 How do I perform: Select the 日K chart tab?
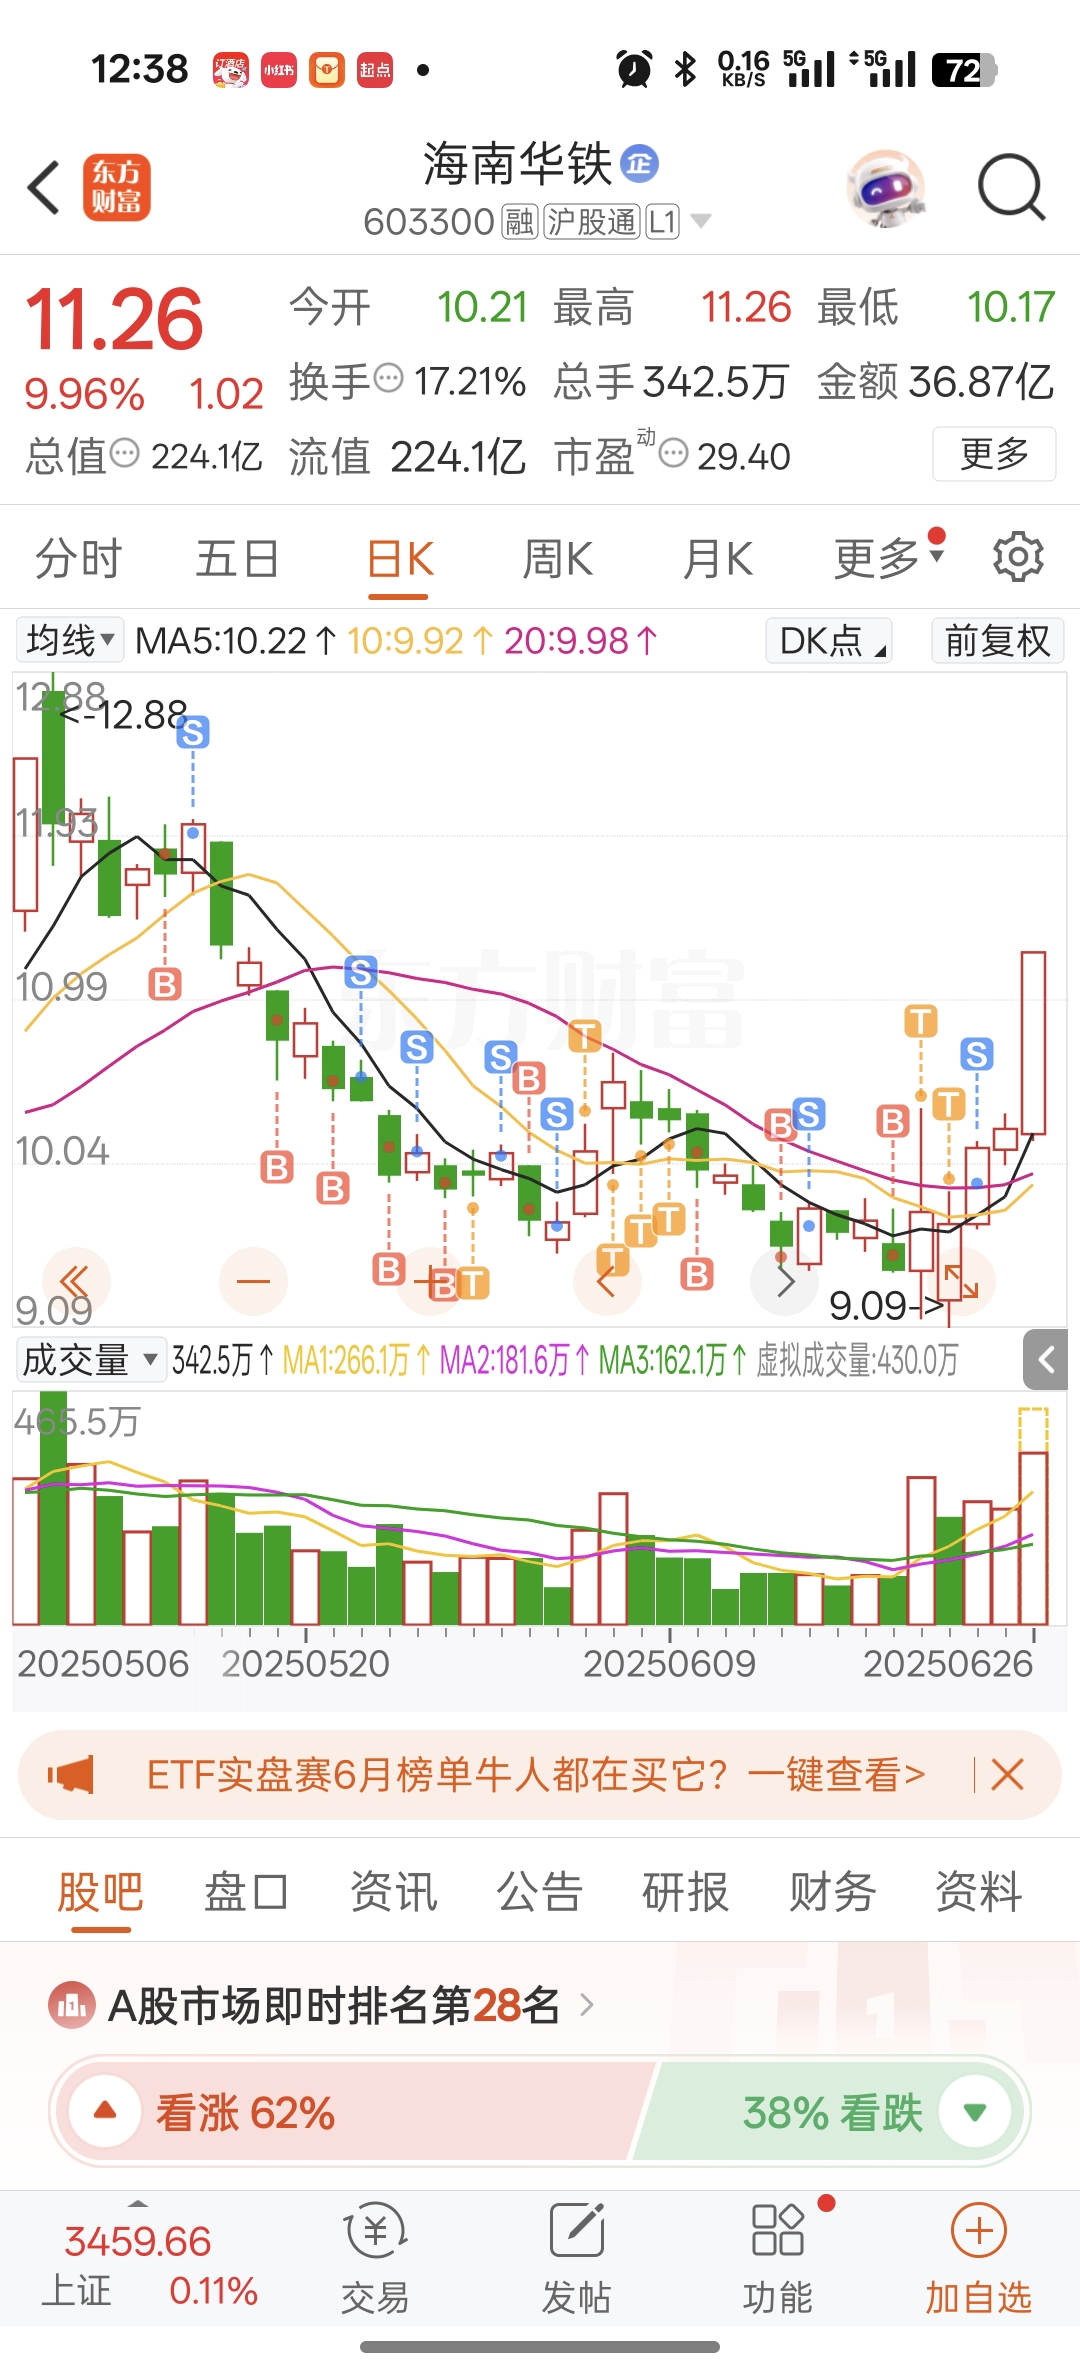tap(399, 560)
